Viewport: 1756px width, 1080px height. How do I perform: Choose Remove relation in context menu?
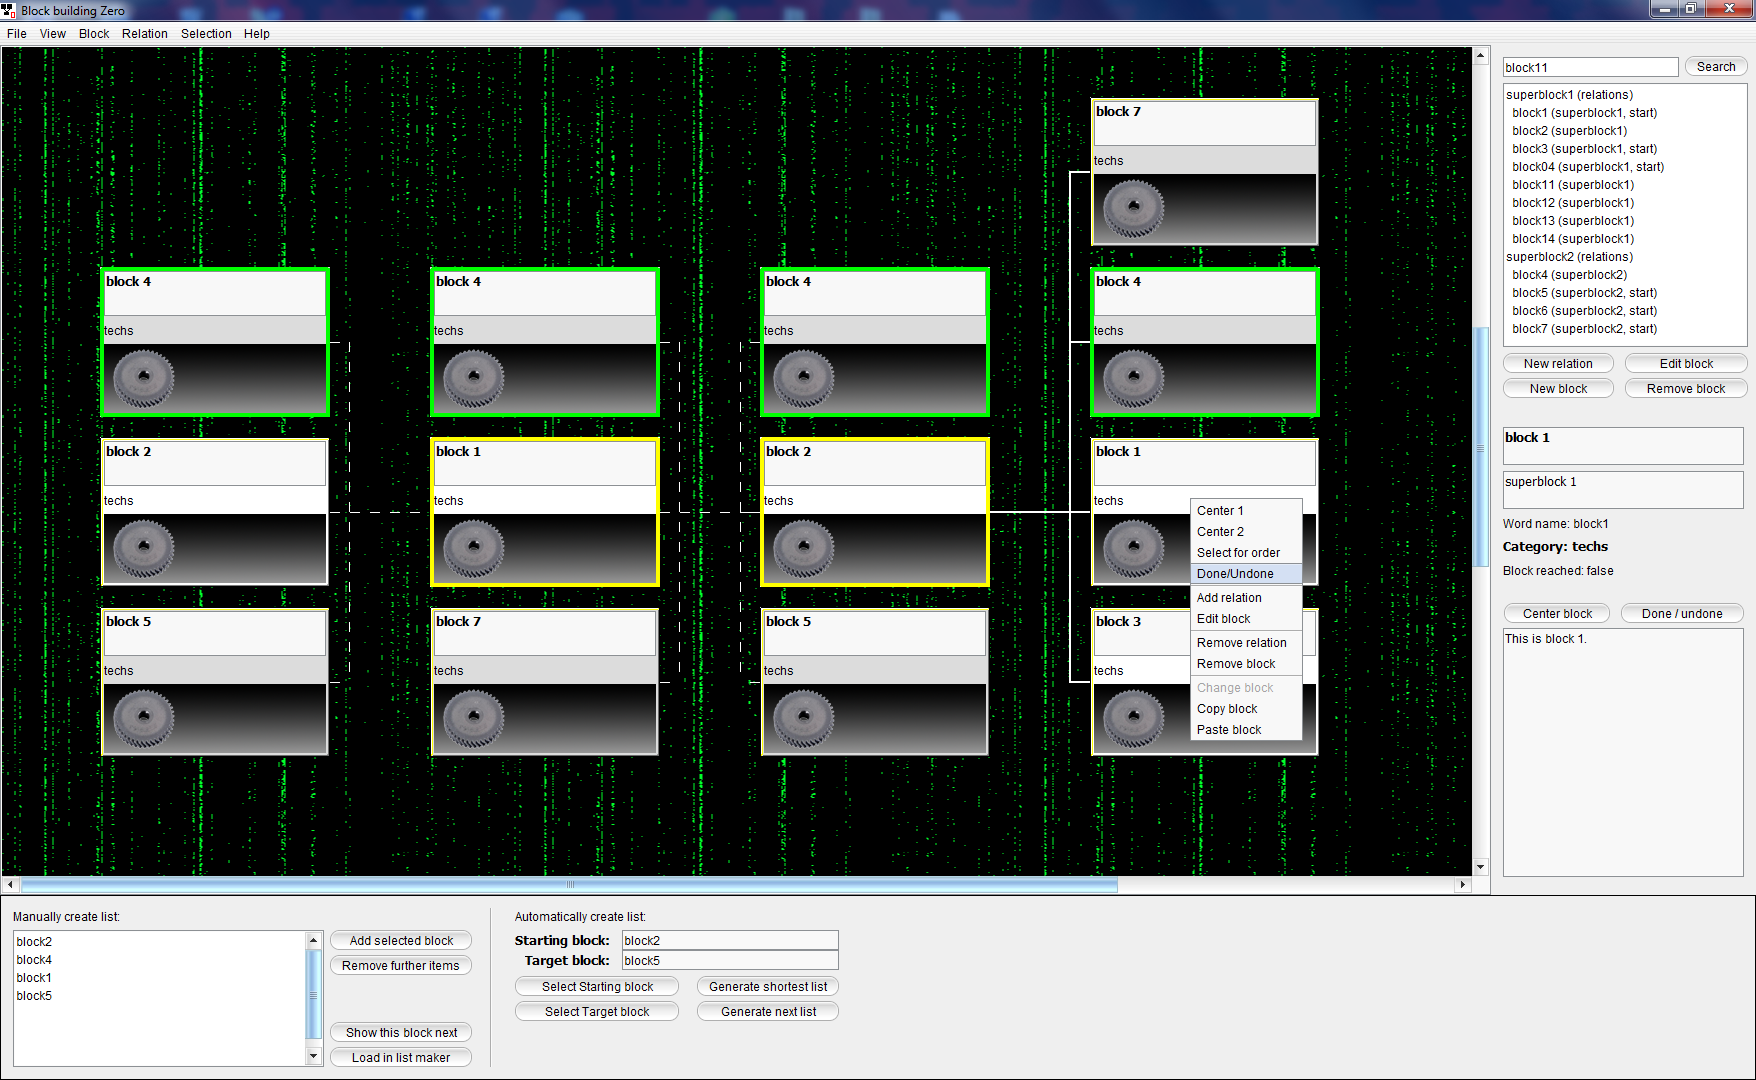[1246, 643]
